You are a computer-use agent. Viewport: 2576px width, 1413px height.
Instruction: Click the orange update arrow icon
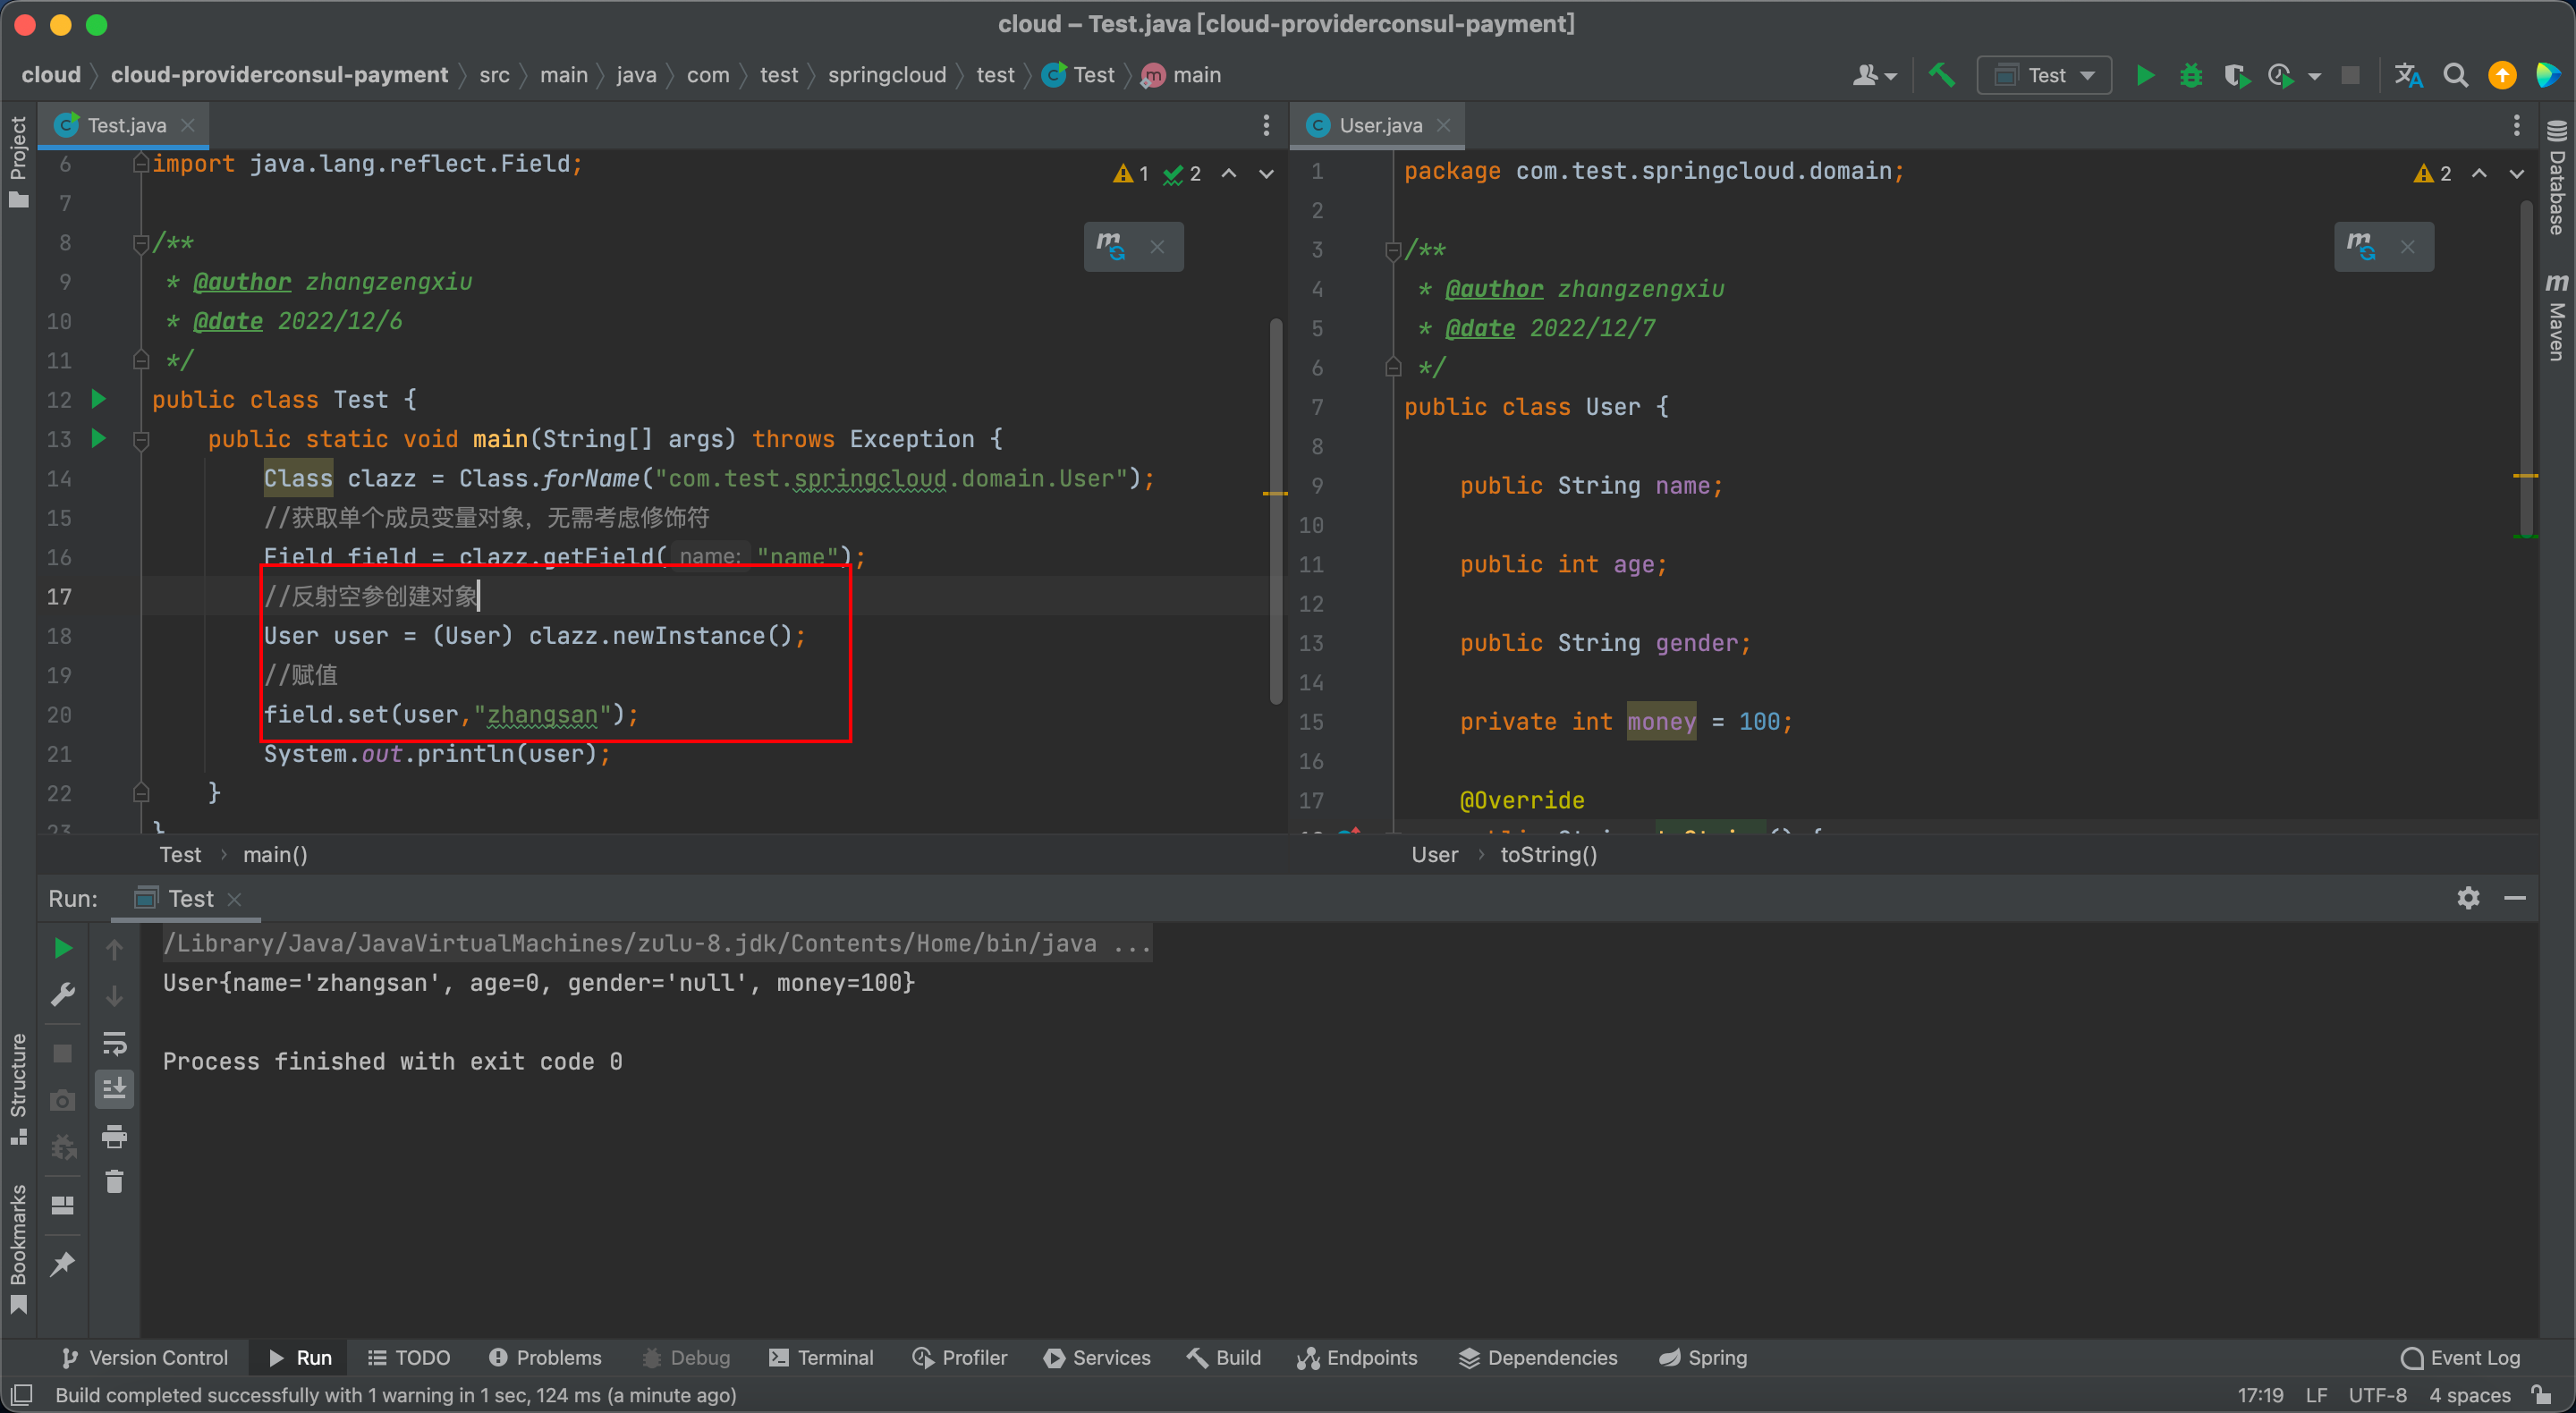pos(2502,75)
